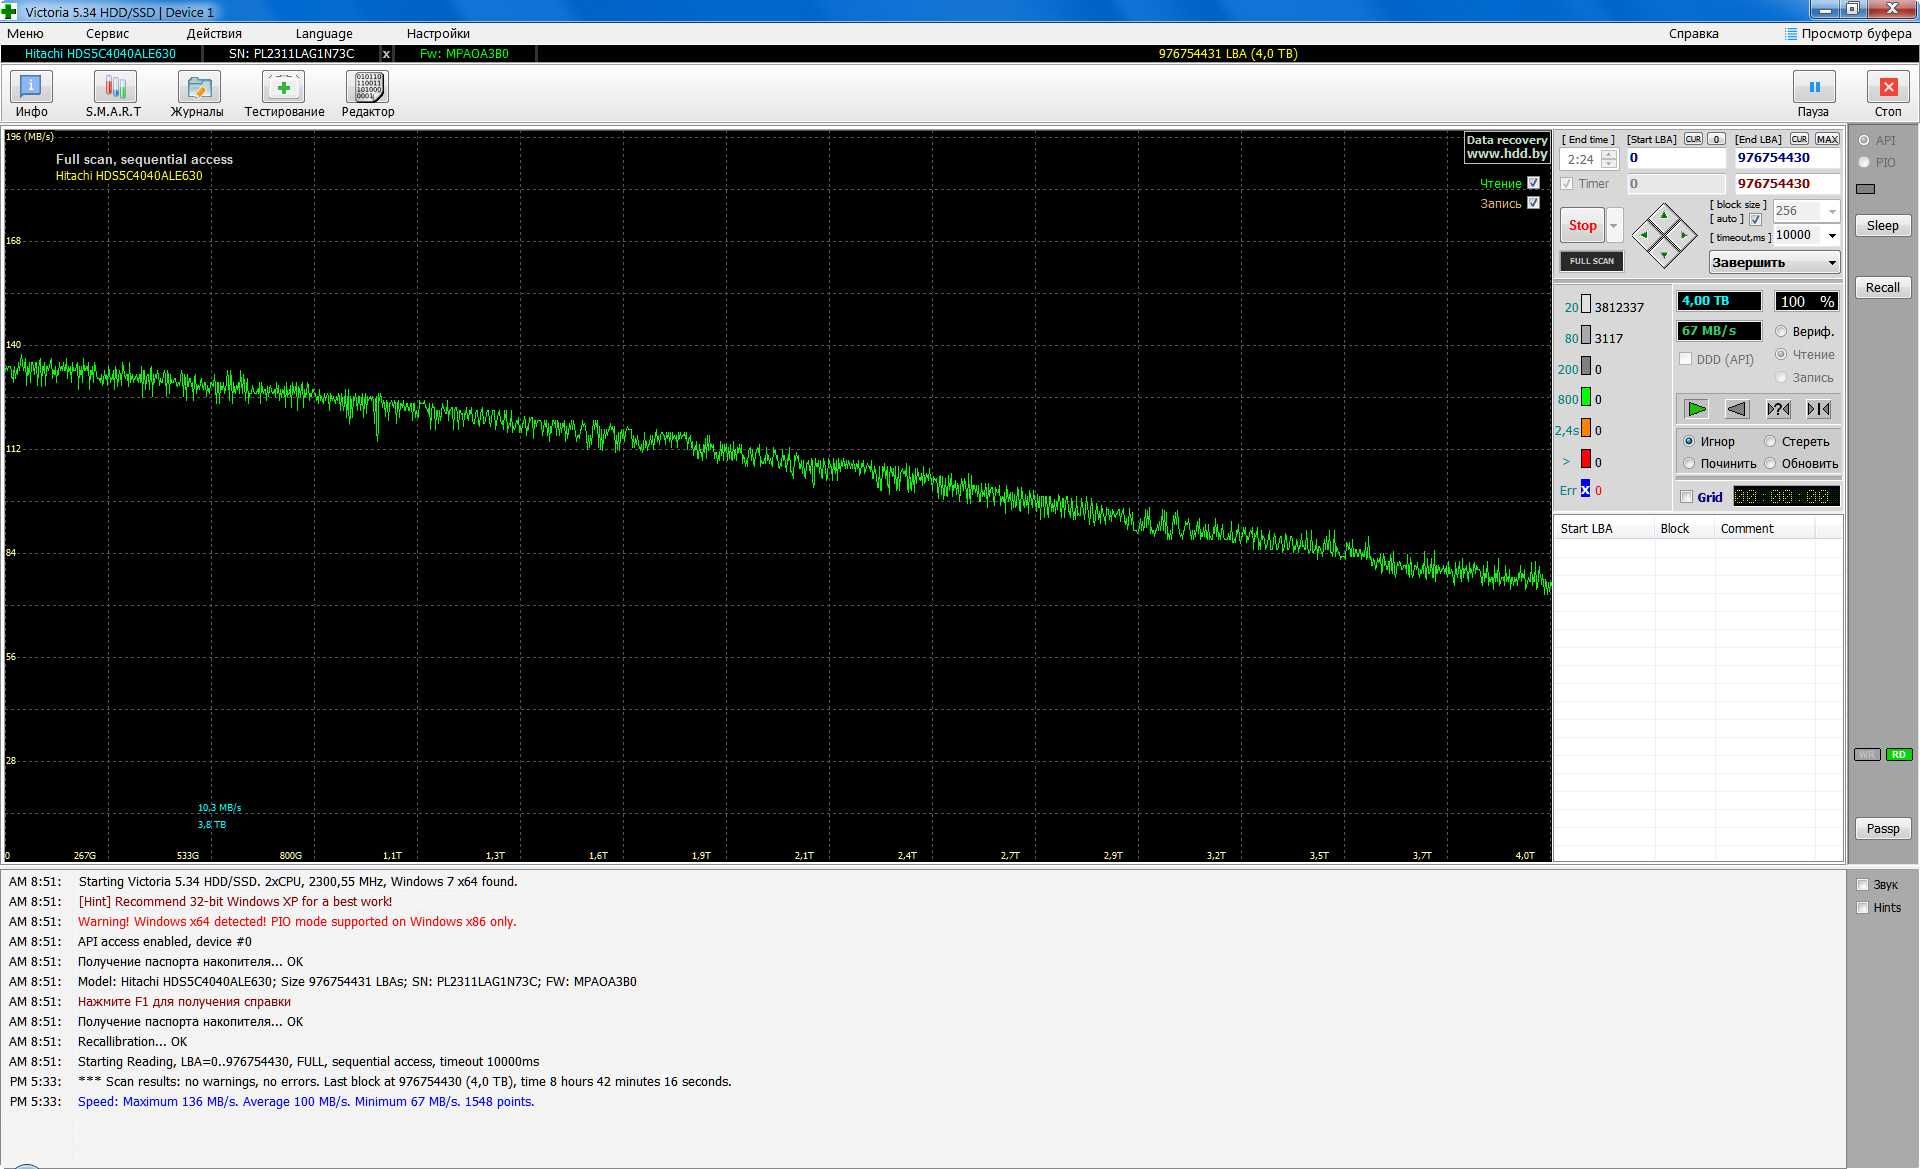Toggle the Чтение graph checkbox
This screenshot has width=1920, height=1169.
[1533, 183]
